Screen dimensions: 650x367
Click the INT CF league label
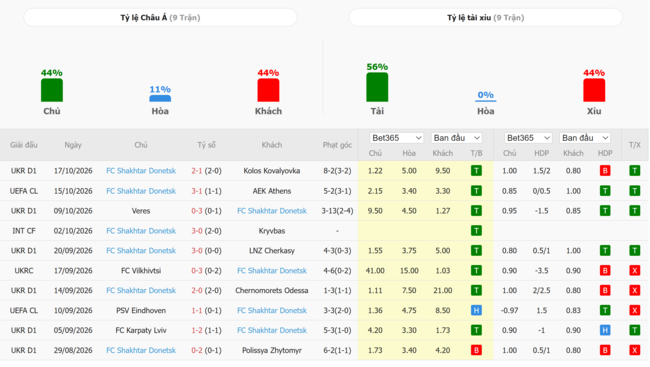(x=24, y=231)
